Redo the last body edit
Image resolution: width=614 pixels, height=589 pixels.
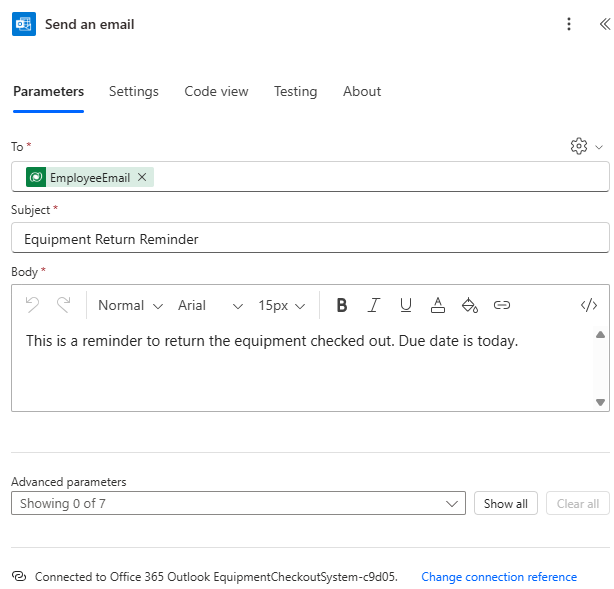pyautogui.click(x=63, y=305)
